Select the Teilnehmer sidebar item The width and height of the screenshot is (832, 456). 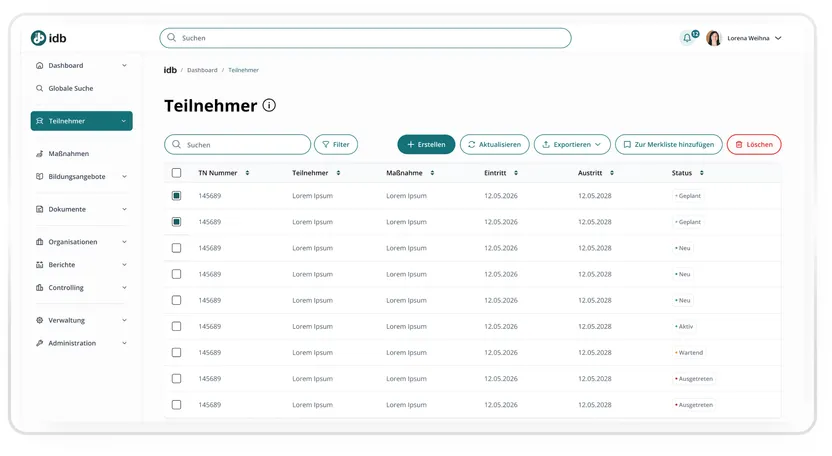click(81, 121)
